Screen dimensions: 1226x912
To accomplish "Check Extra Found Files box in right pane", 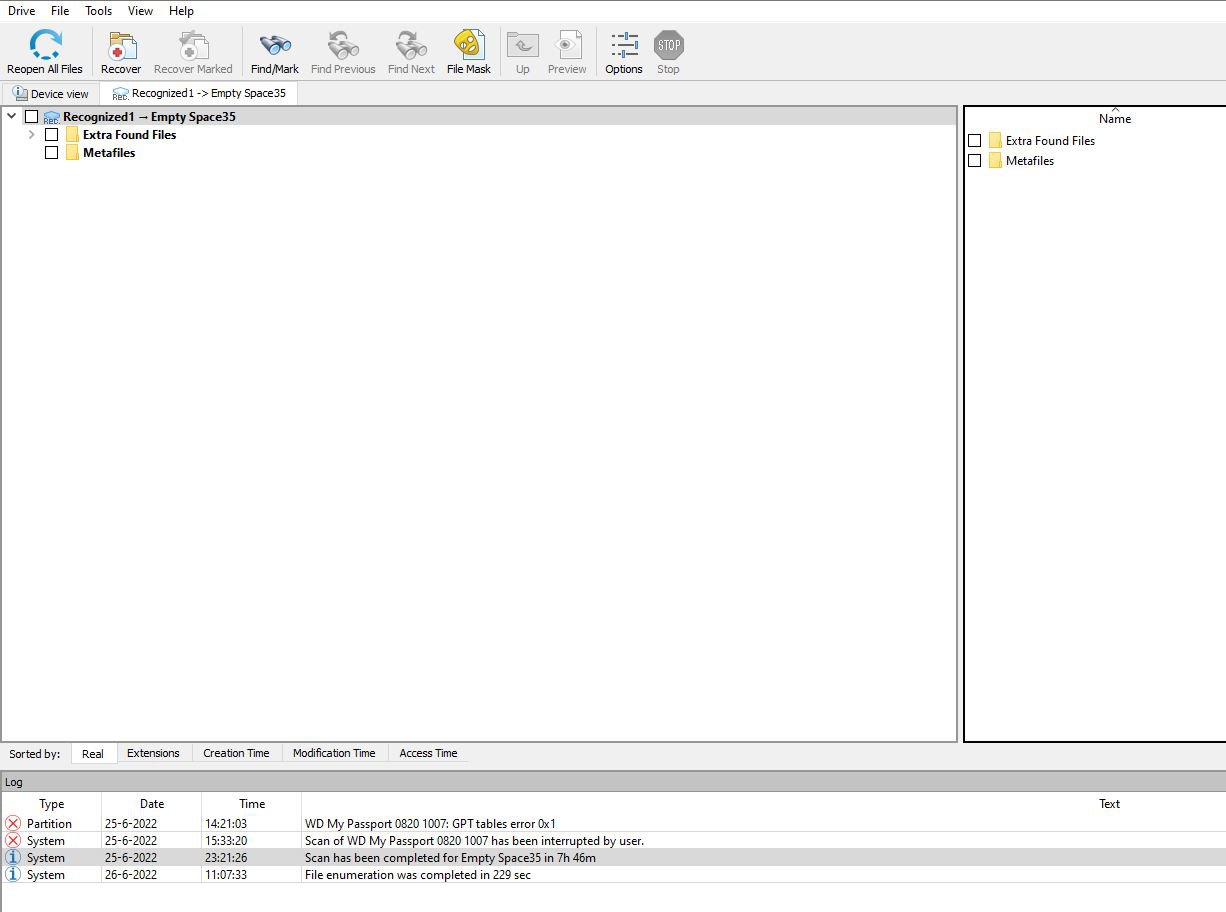I will [975, 141].
